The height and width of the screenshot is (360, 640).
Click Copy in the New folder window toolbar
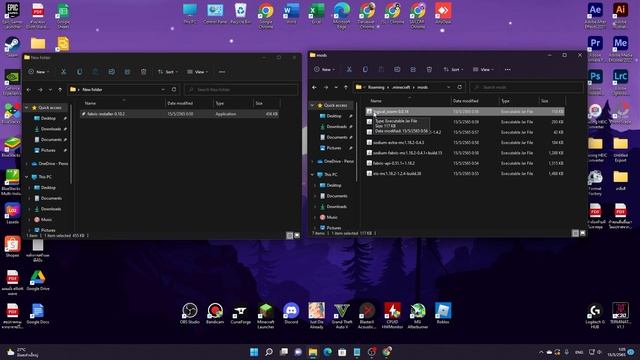(80, 72)
